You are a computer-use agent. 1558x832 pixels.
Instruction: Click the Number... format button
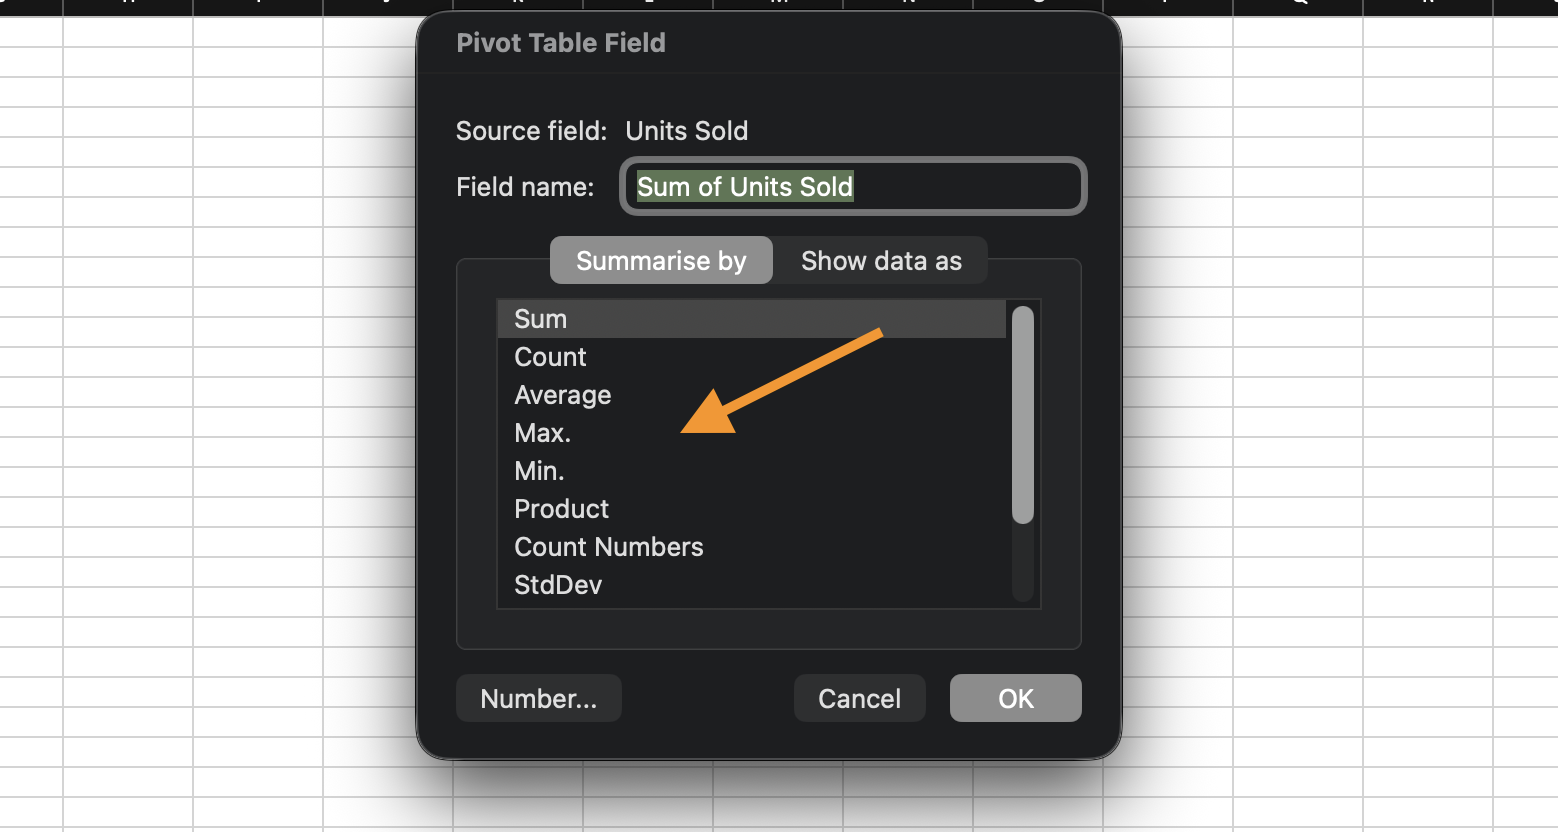tap(538, 698)
